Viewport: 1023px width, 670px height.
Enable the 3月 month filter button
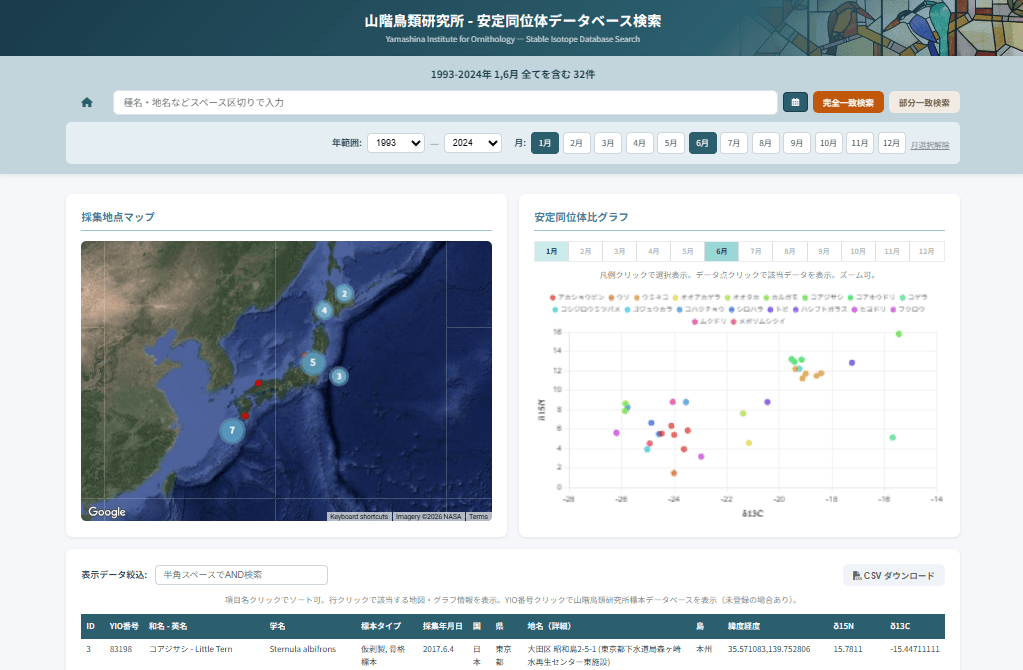tap(607, 143)
